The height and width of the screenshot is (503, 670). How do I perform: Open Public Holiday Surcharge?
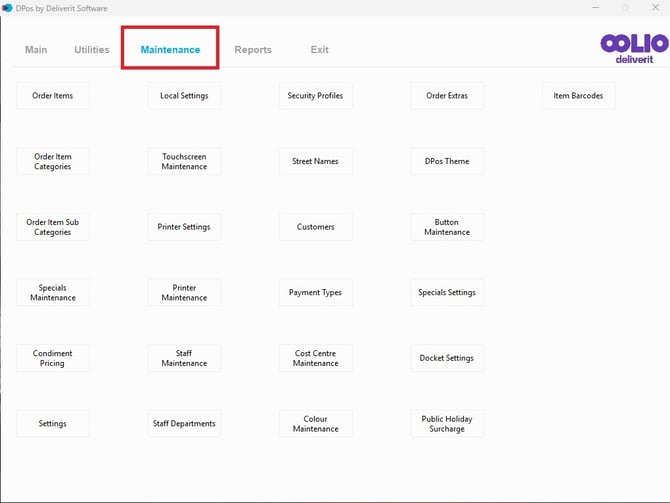[447, 424]
